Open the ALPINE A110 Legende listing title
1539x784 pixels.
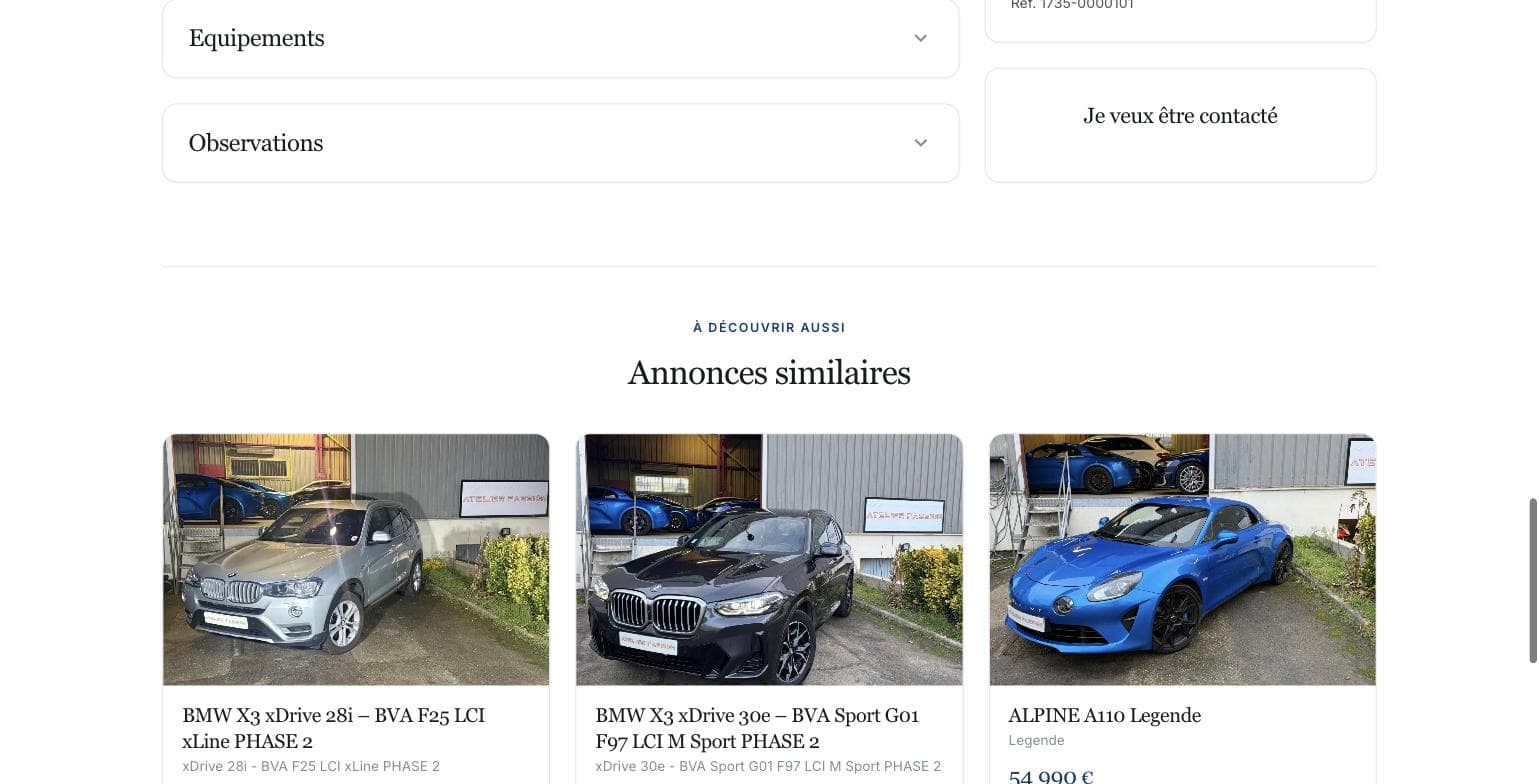tap(1104, 715)
